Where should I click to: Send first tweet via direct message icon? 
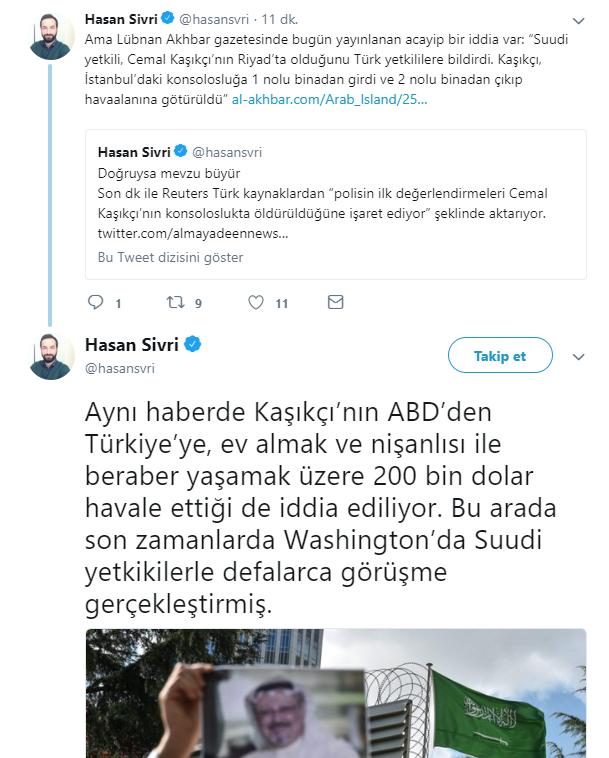click(336, 302)
